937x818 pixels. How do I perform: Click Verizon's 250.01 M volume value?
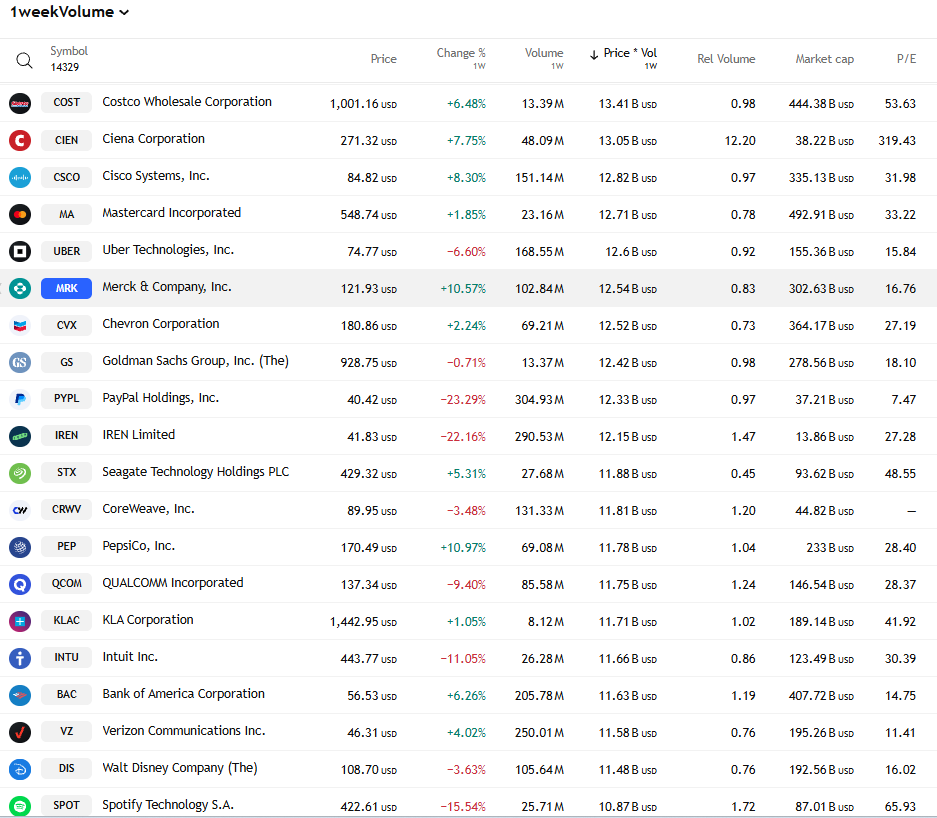tap(539, 733)
